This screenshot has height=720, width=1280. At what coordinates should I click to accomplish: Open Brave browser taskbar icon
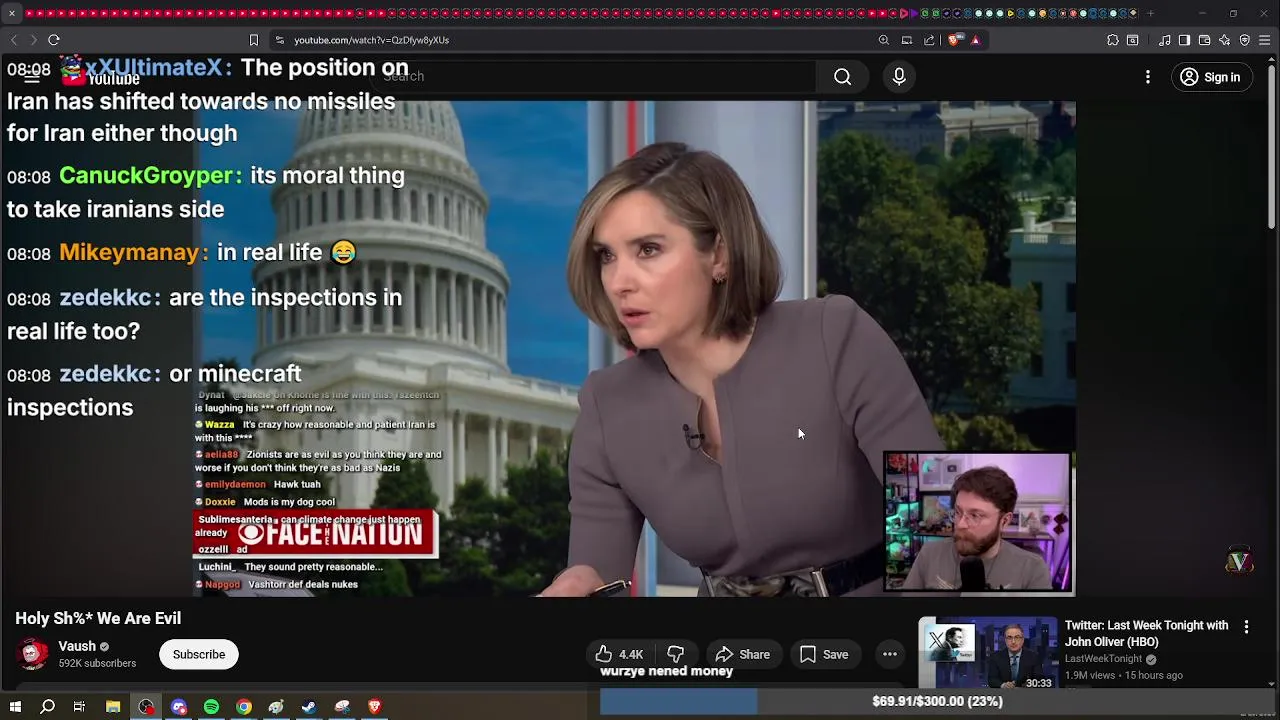375,707
